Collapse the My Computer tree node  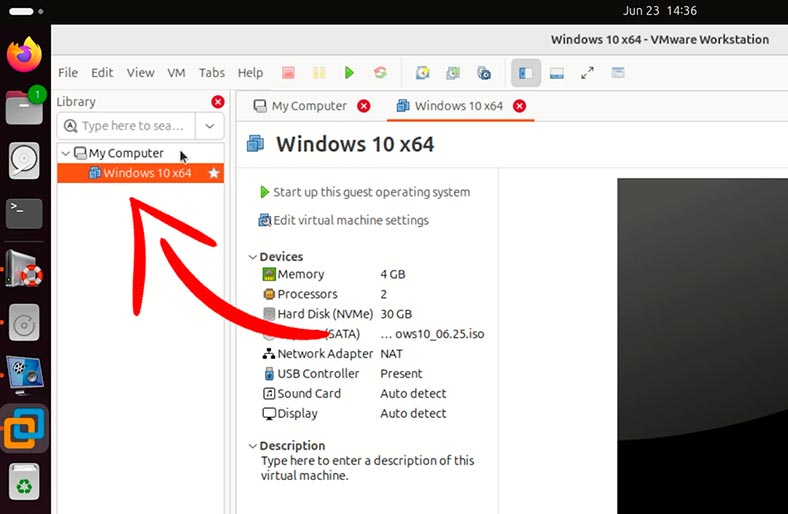click(65, 153)
